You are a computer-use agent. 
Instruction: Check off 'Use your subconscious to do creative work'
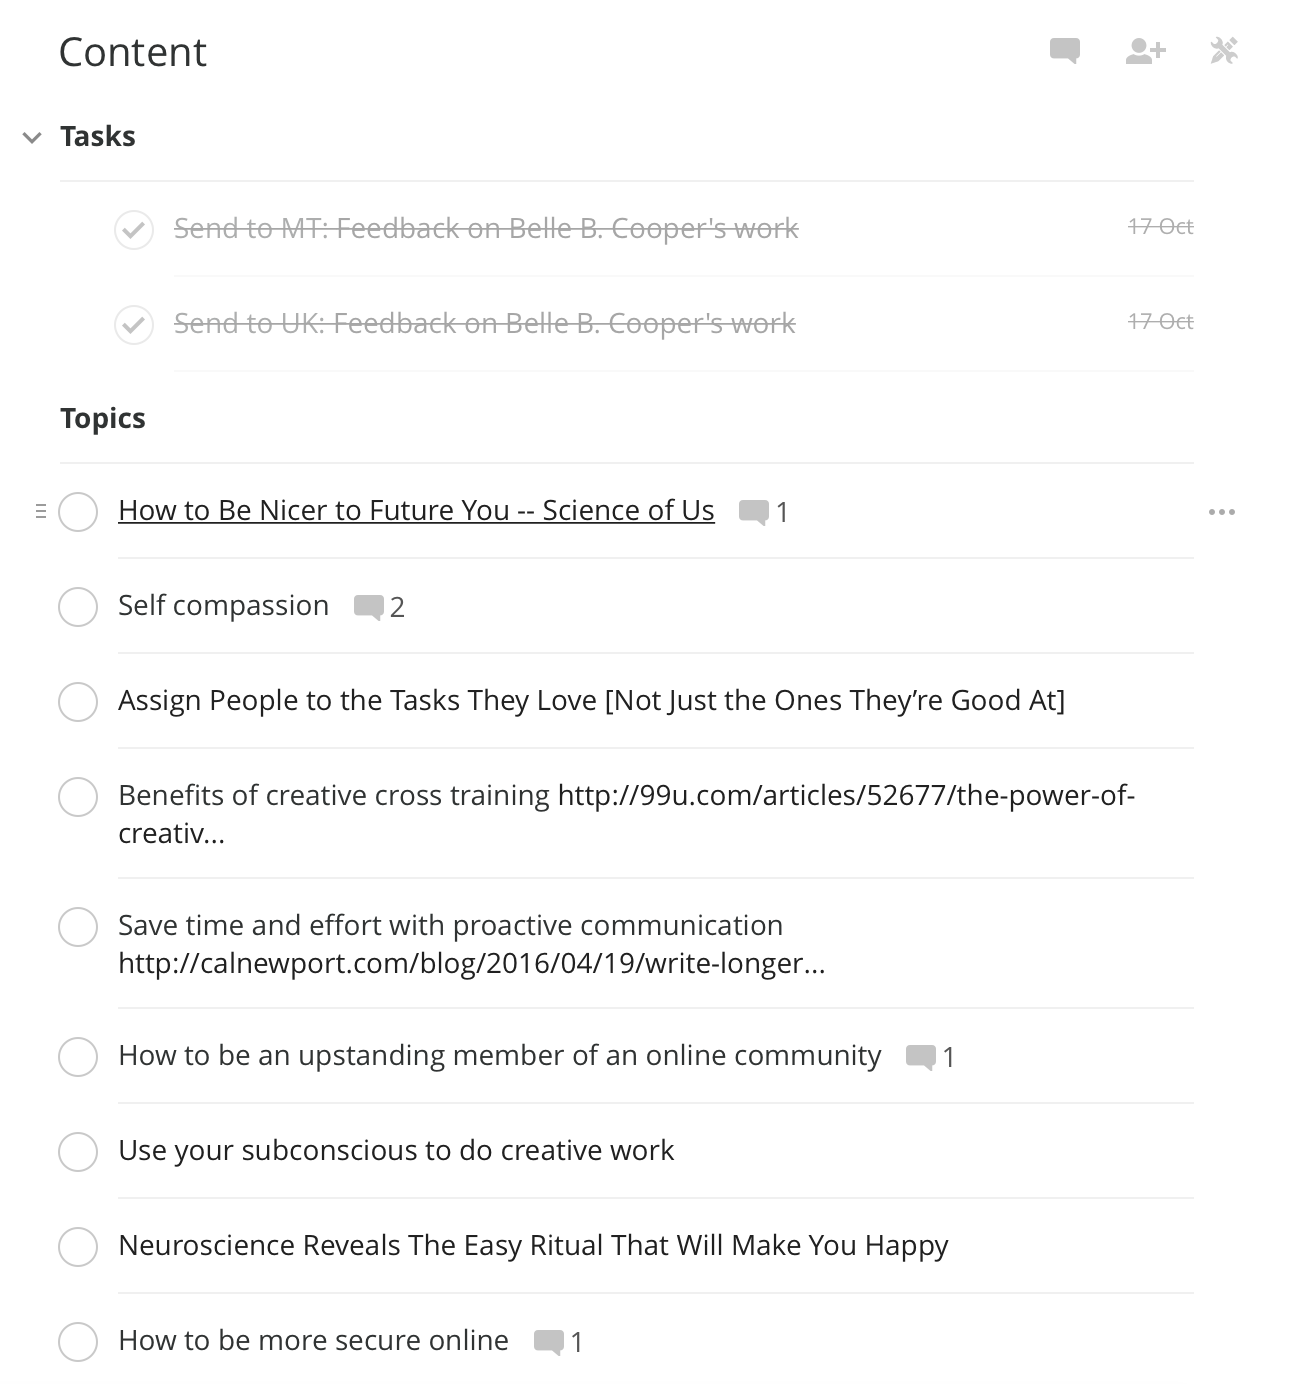click(77, 1152)
